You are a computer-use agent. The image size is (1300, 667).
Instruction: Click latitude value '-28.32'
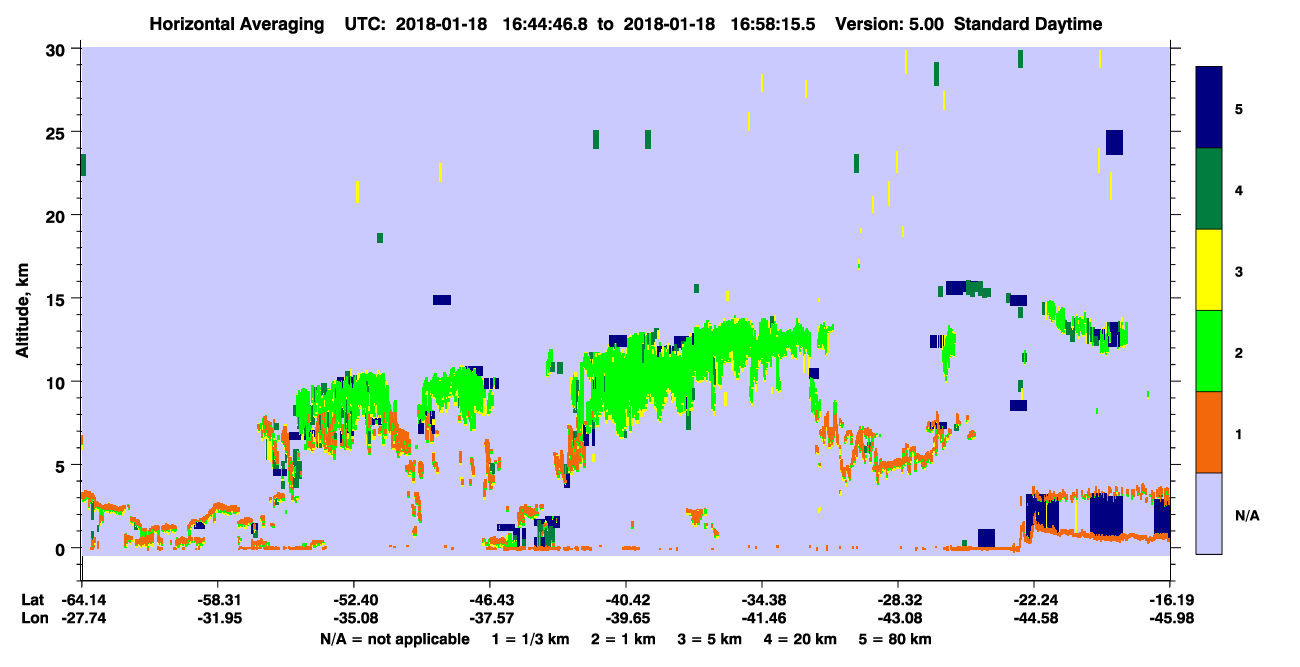point(898,600)
